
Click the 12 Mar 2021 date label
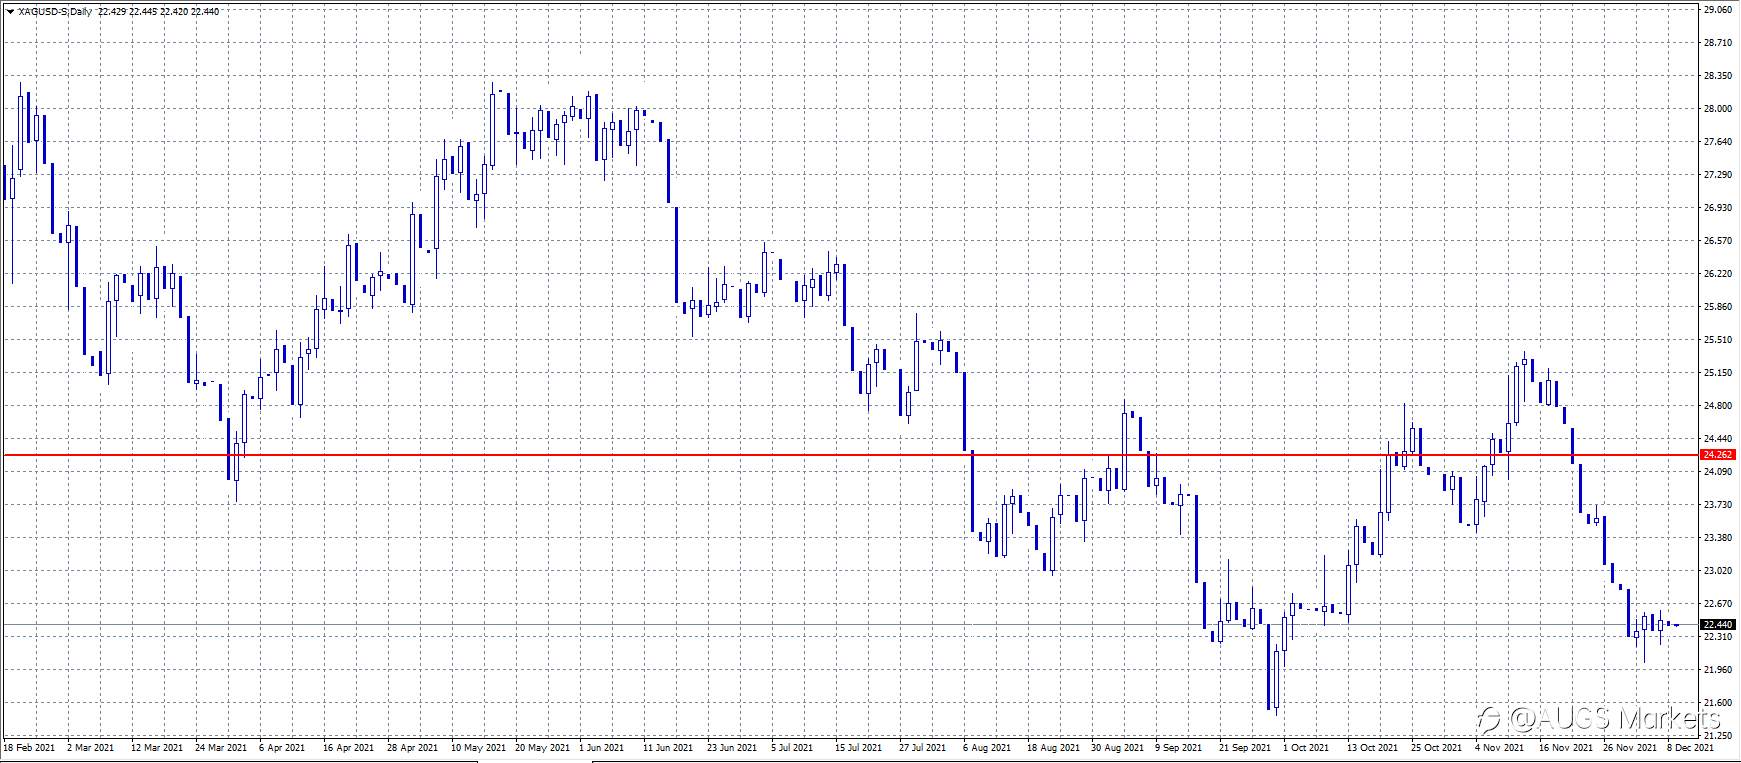pos(157,747)
